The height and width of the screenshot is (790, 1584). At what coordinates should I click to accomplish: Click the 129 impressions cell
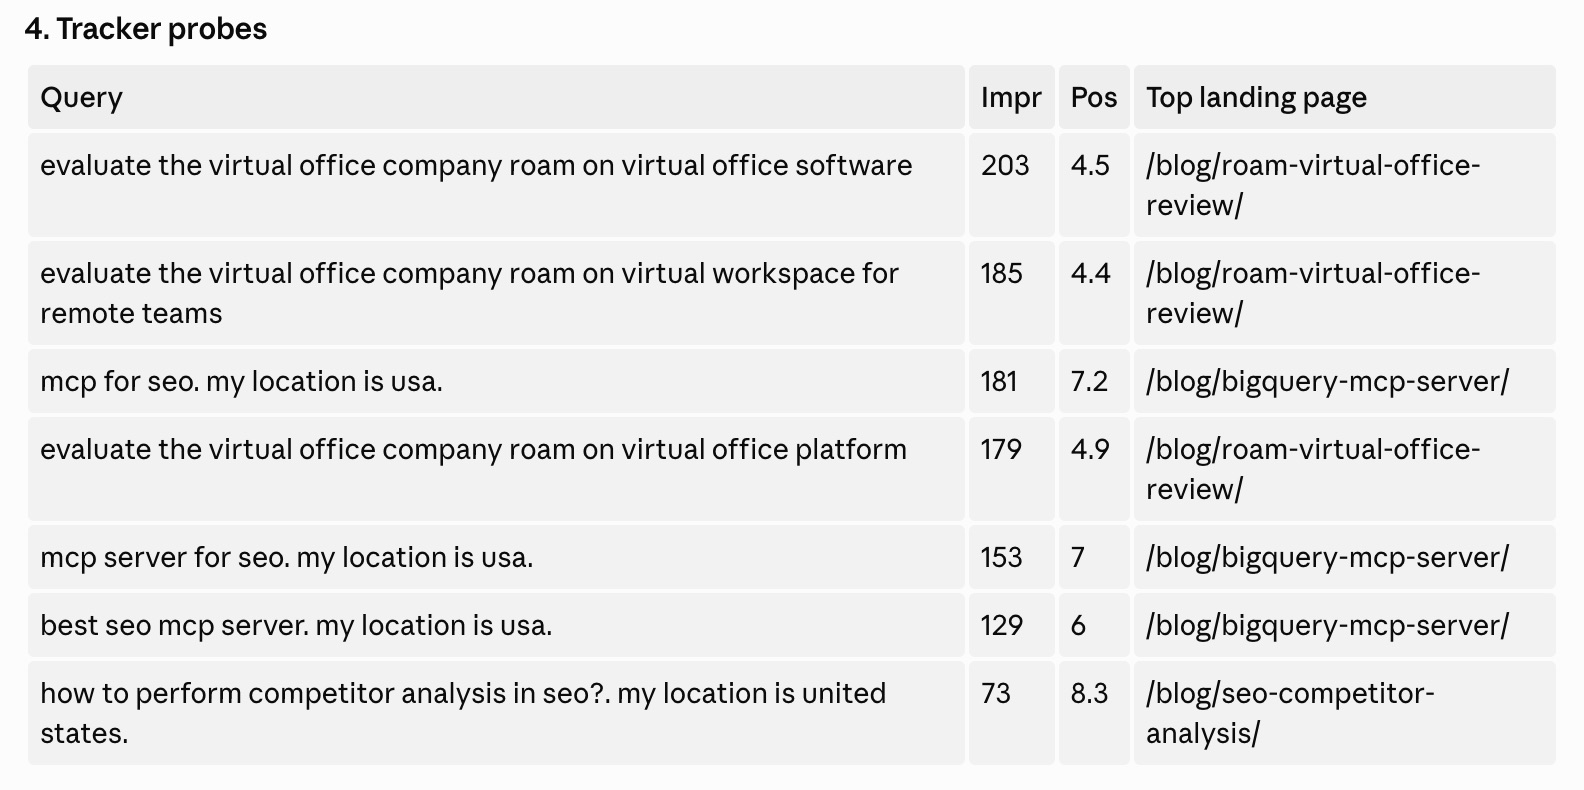[1001, 625]
